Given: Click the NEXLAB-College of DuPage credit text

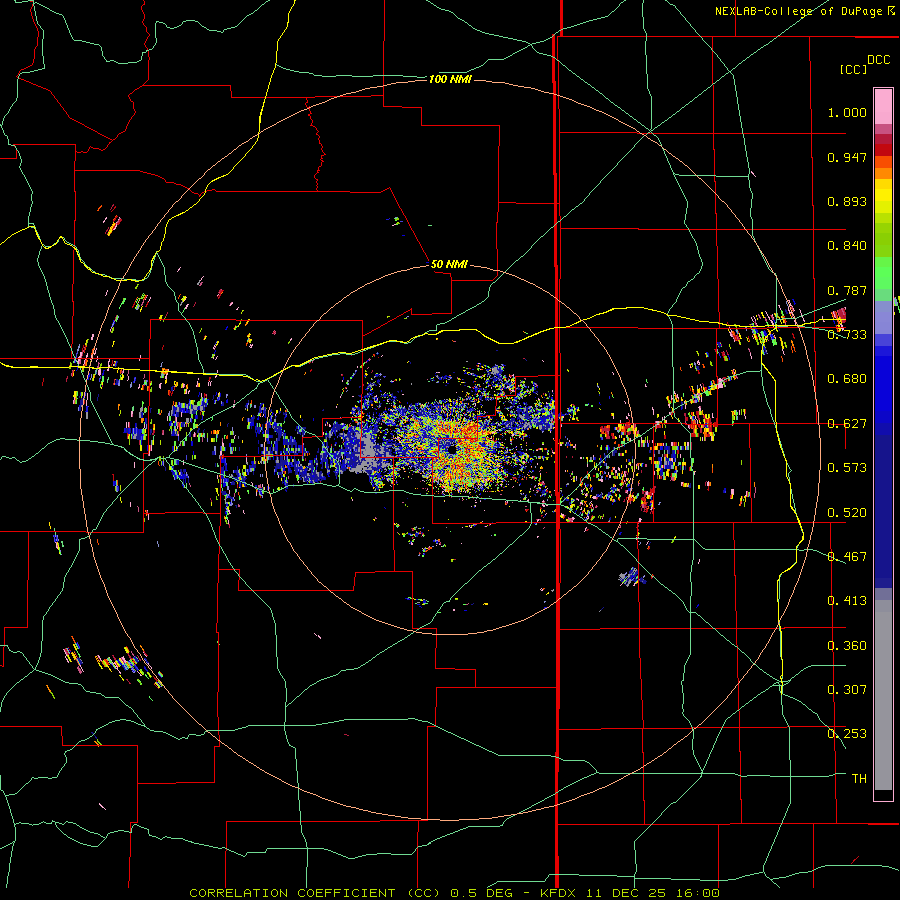Looking at the screenshot, I should [x=798, y=11].
